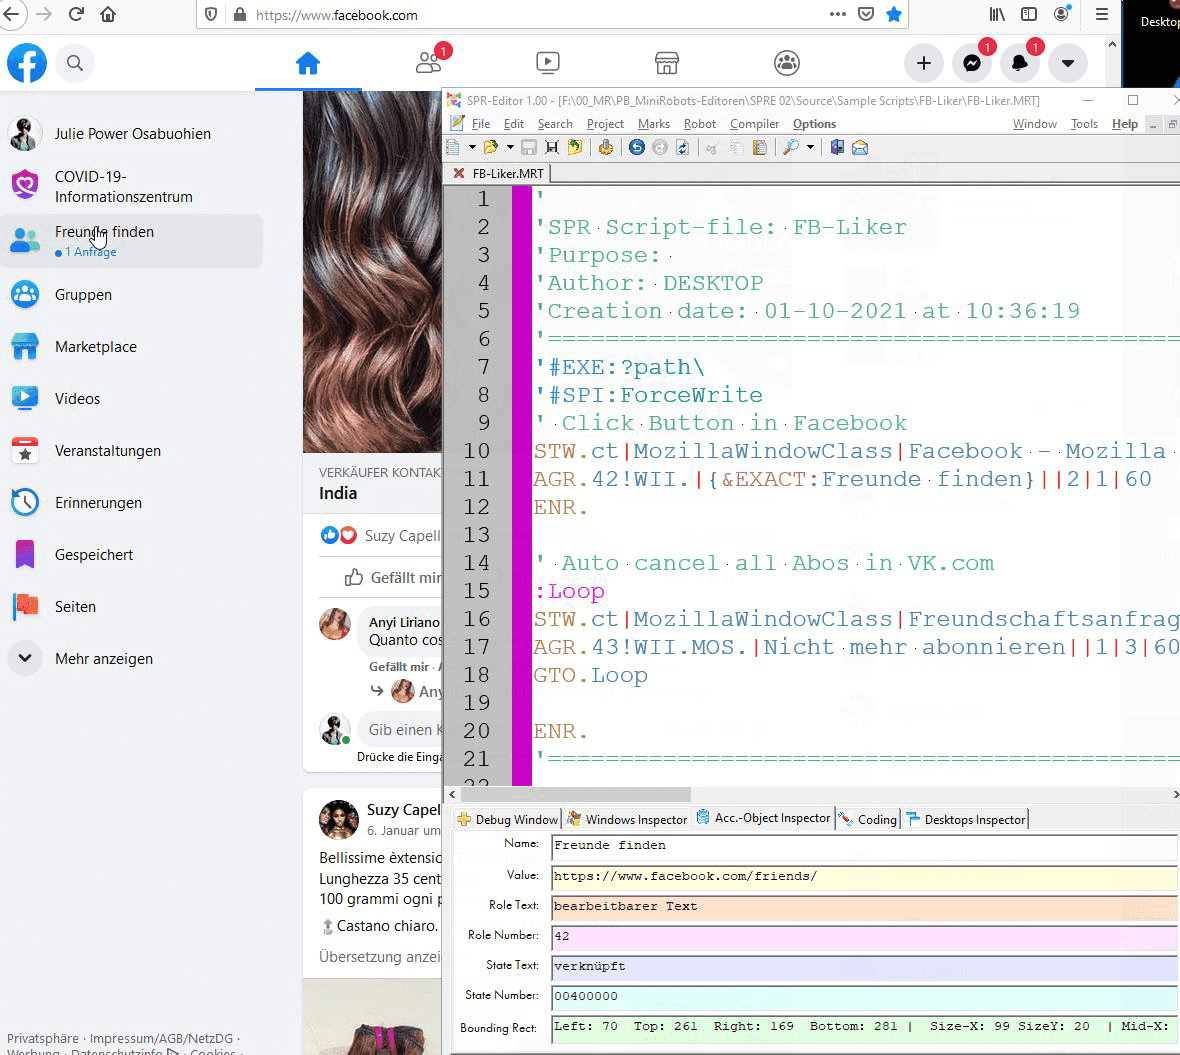Viewport: 1180px width, 1055px height.
Task: Click the Firefox library icon
Action: [997, 14]
